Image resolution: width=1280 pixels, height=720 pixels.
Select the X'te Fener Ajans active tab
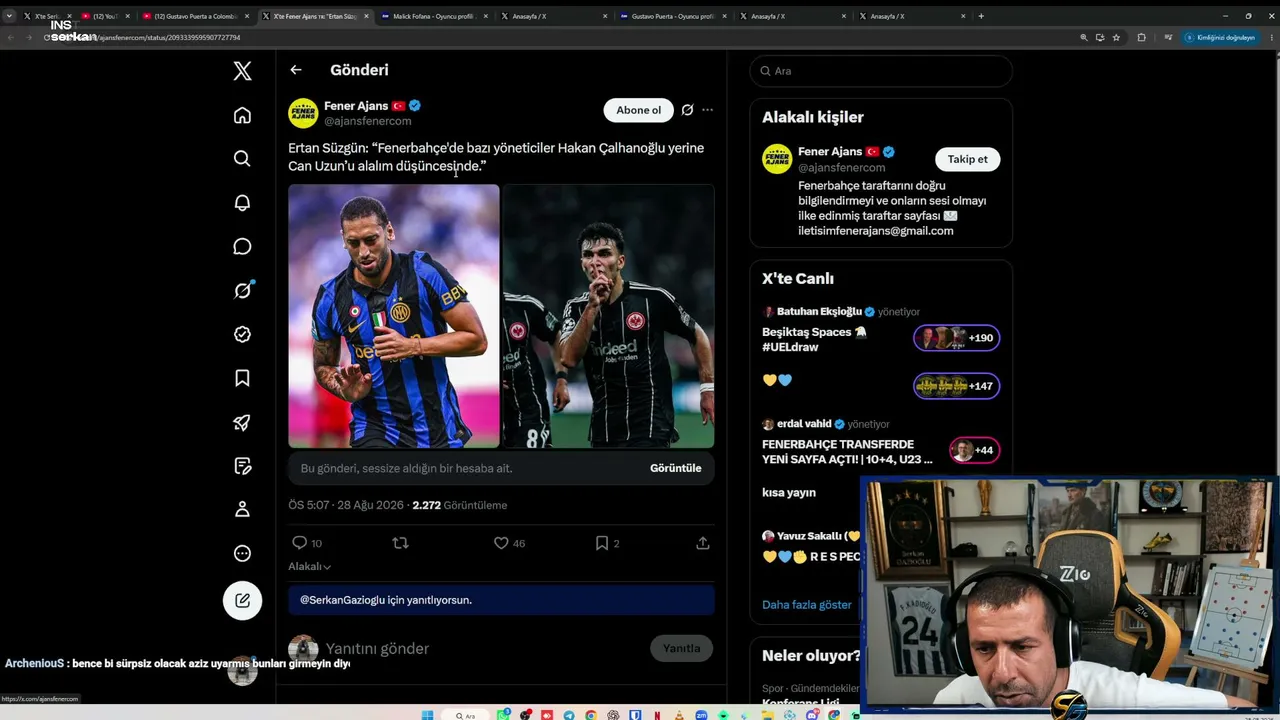point(314,16)
